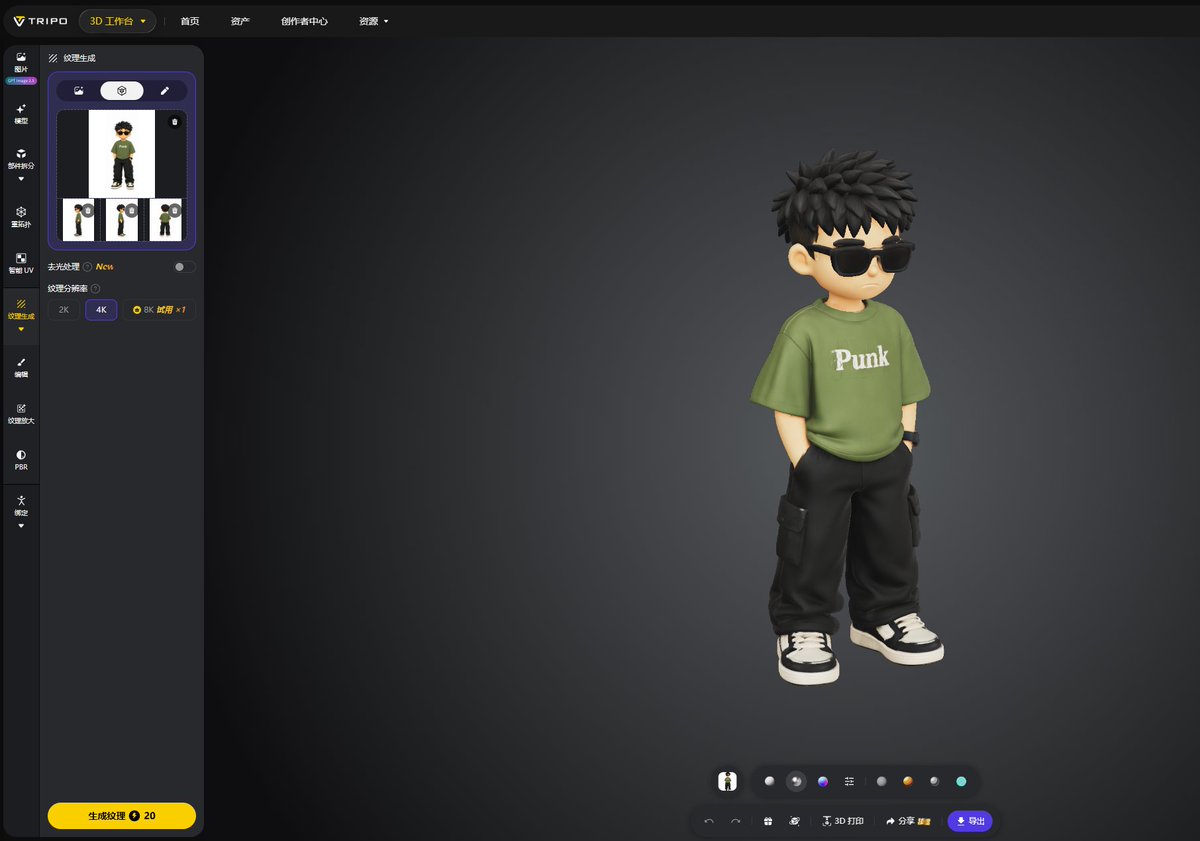This screenshot has width=1200, height=841.
Task: Switch to pencil edit mode in texture panel
Action: (165, 91)
